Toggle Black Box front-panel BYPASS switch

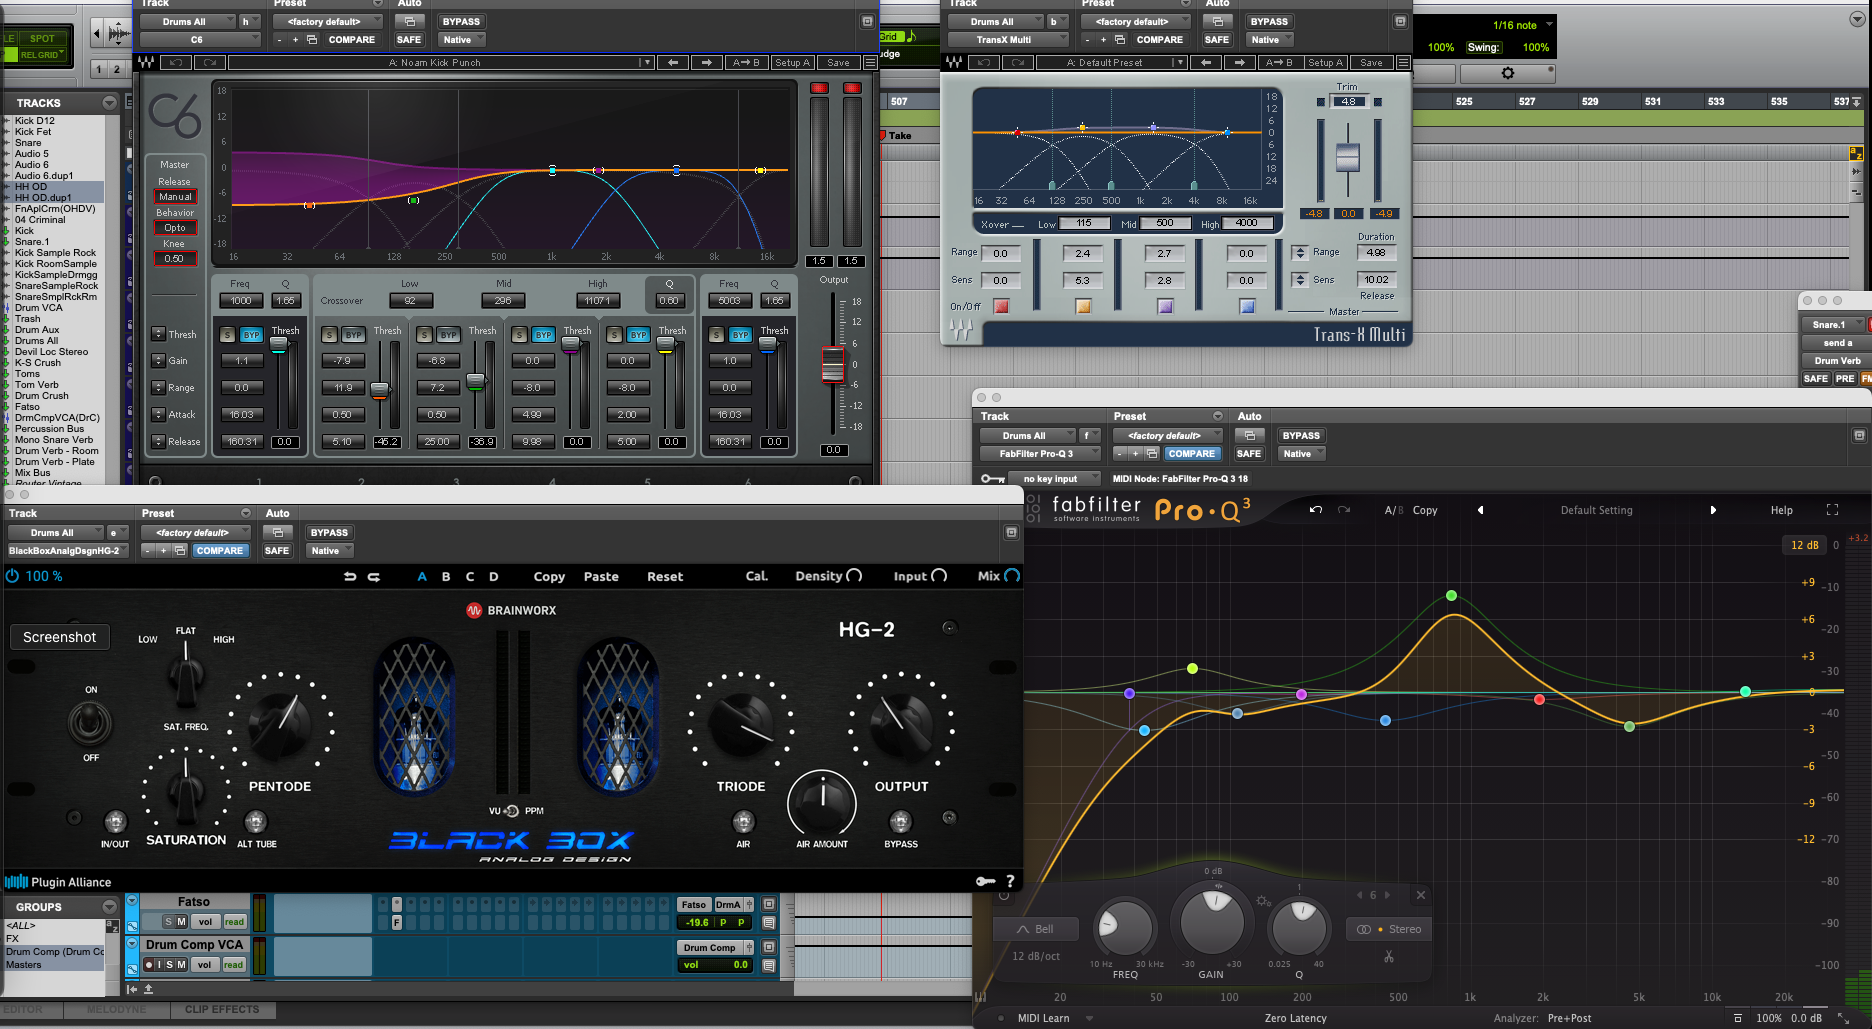tap(900, 822)
